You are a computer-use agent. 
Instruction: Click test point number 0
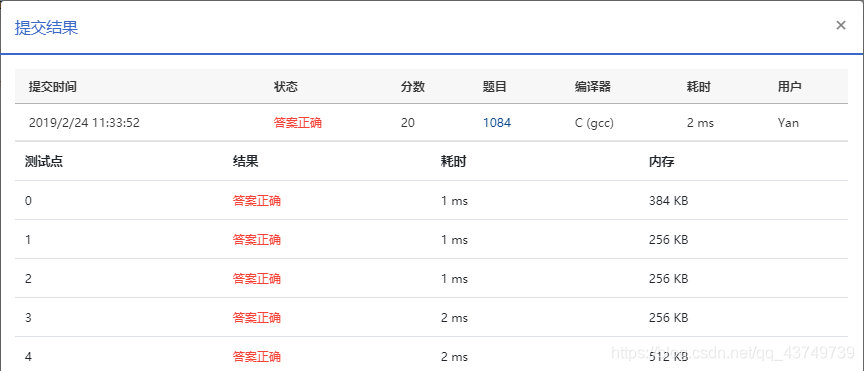click(x=28, y=201)
